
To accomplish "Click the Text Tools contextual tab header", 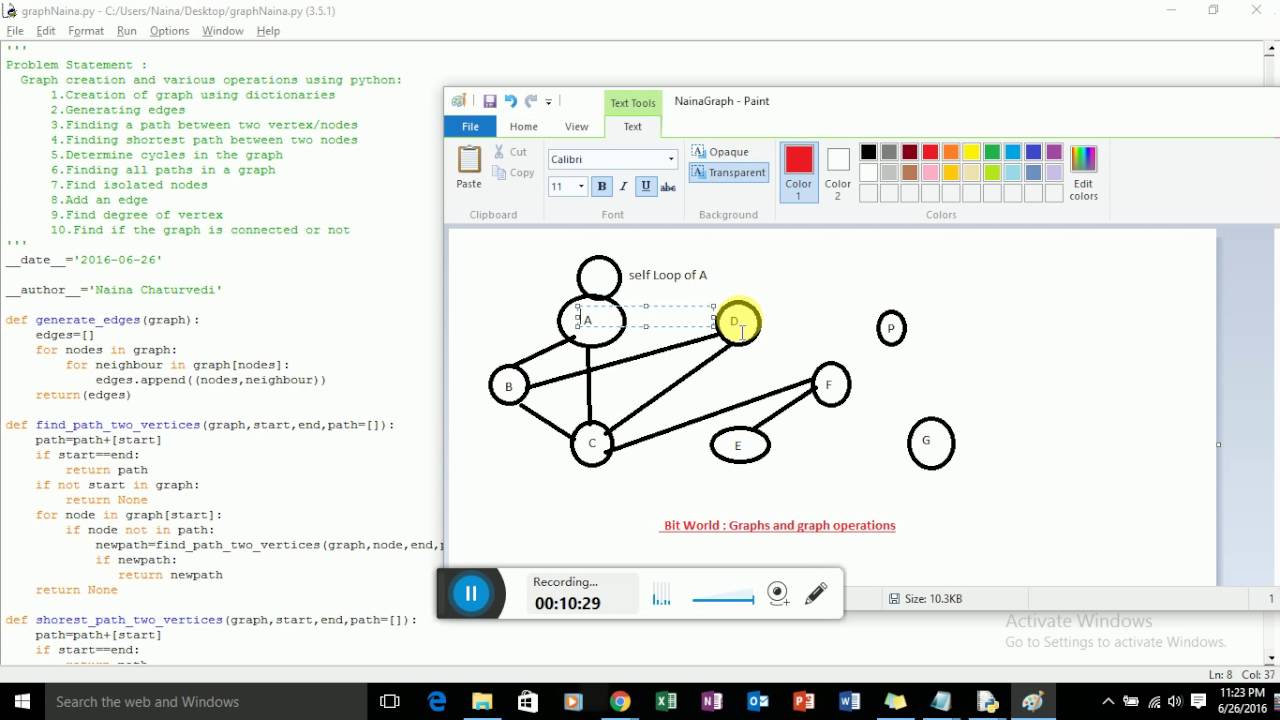I will 633,103.
